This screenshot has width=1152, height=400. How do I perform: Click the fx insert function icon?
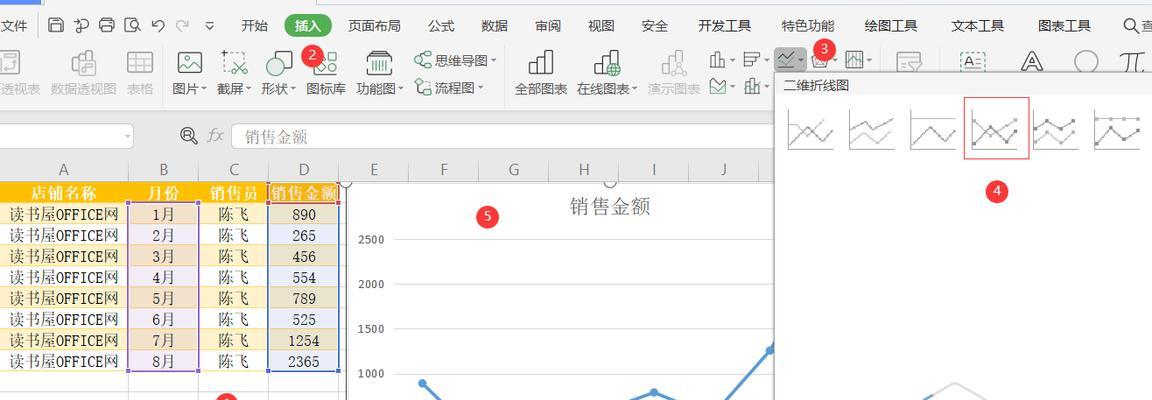[215, 135]
